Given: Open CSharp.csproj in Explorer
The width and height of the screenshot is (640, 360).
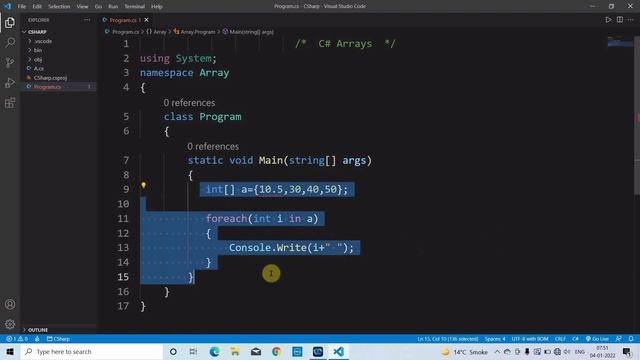Looking at the screenshot, I should [x=58, y=78].
